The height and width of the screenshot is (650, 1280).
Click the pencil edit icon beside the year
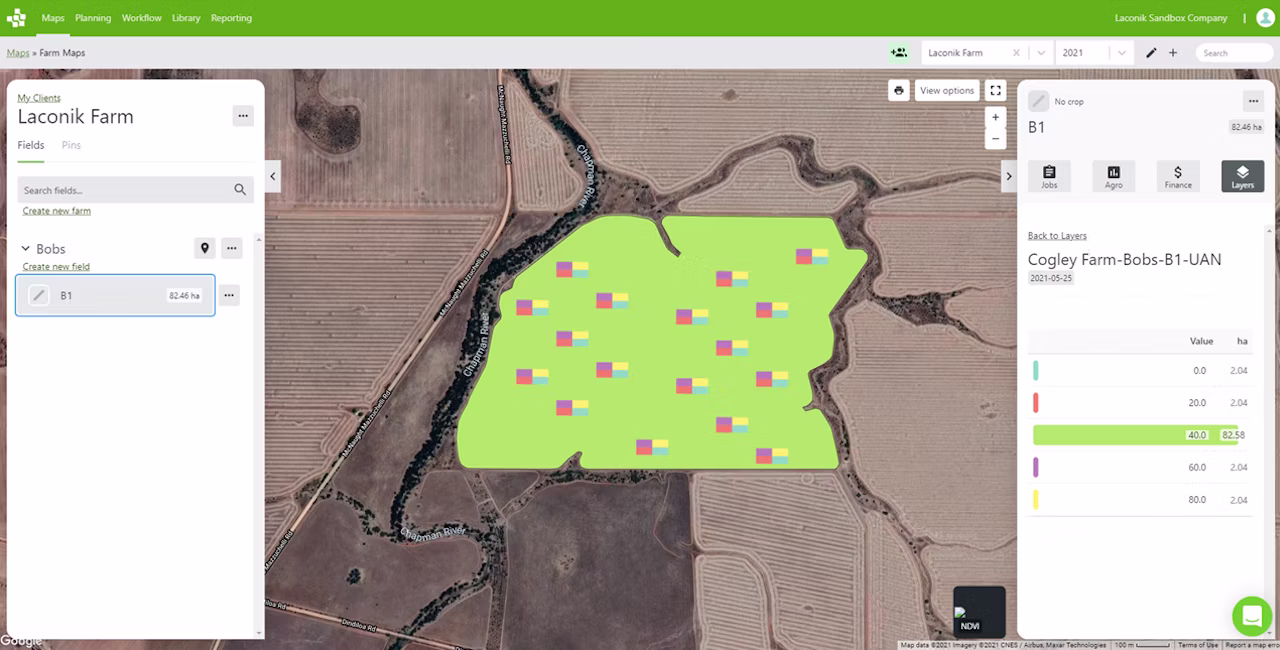click(1151, 53)
